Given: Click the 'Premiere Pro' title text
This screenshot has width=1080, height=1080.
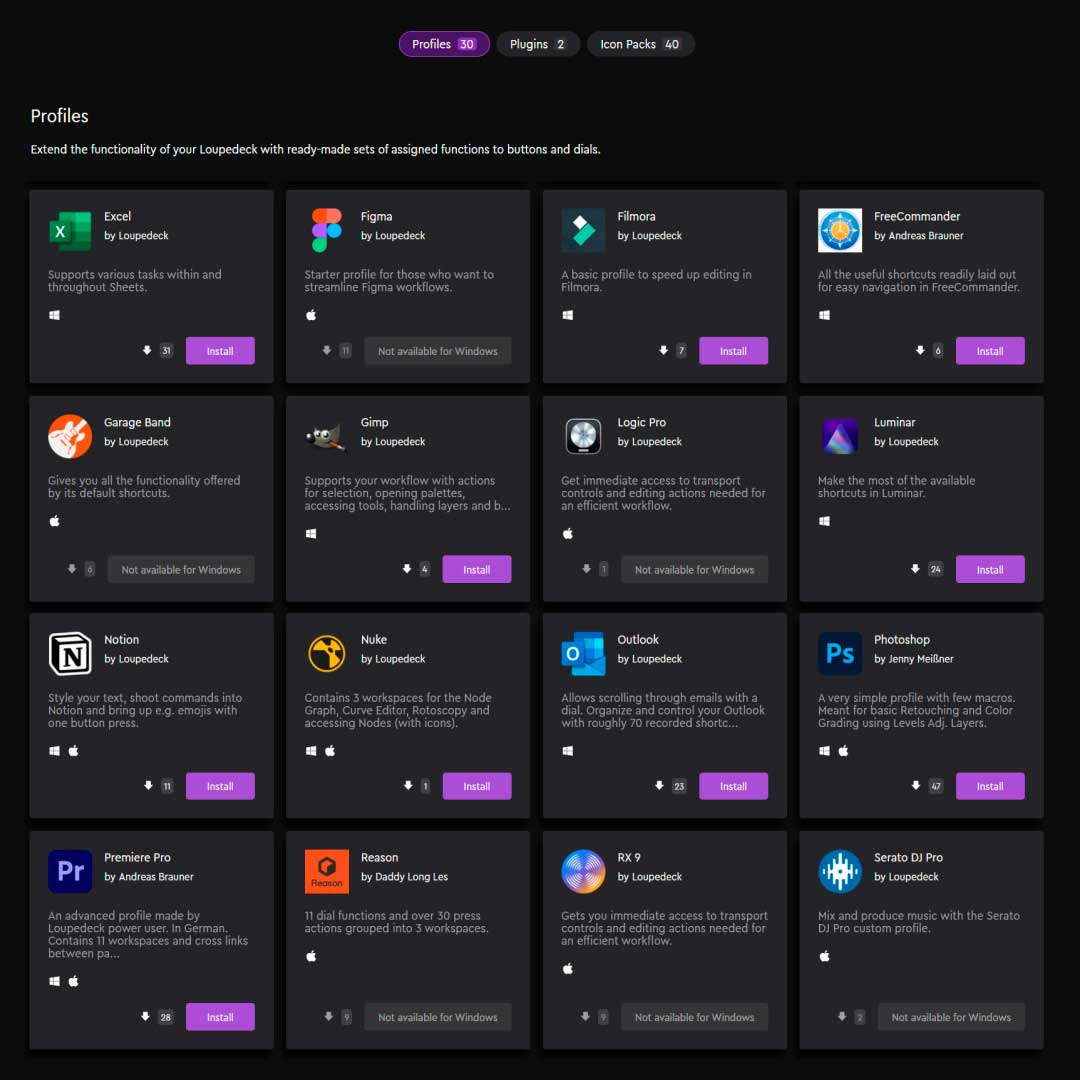Looking at the screenshot, I should pyautogui.click(x=137, y=857).
